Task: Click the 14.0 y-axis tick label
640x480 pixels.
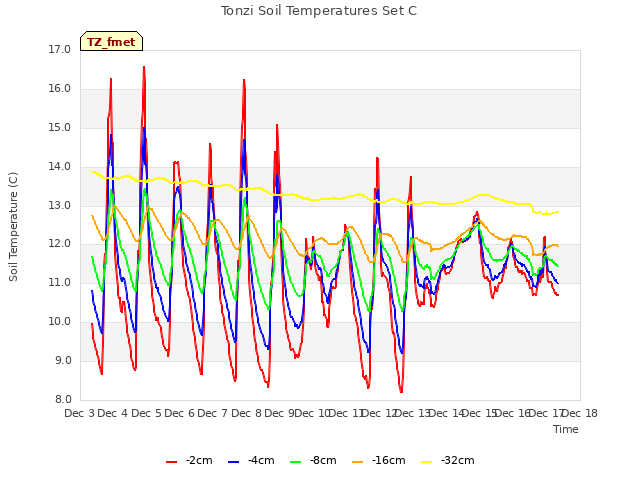Action: pyautogui.click(x=60, y=167)
